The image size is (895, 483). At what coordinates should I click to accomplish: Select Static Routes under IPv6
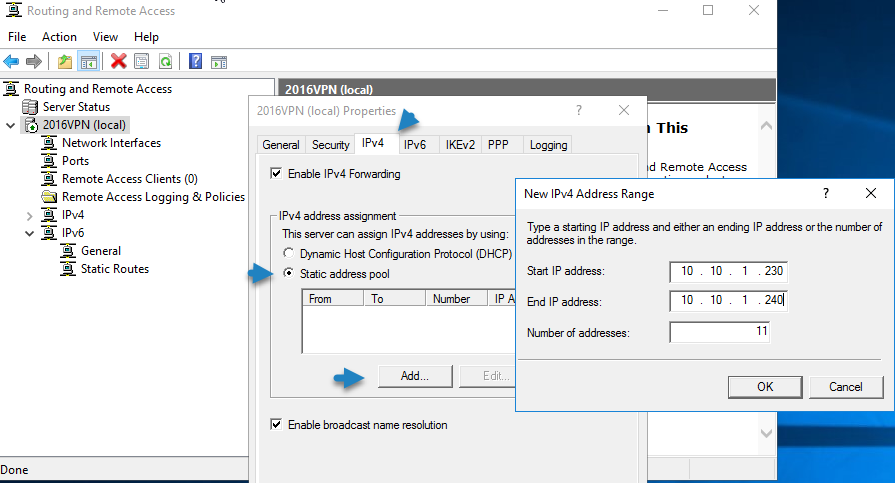[114, 269]
